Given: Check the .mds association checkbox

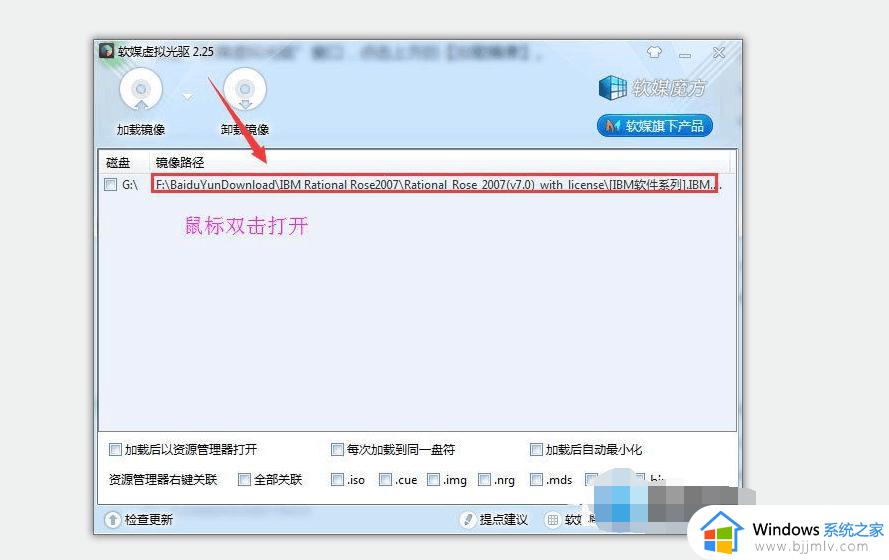Looking at the screenshot, I should [536, 480].
